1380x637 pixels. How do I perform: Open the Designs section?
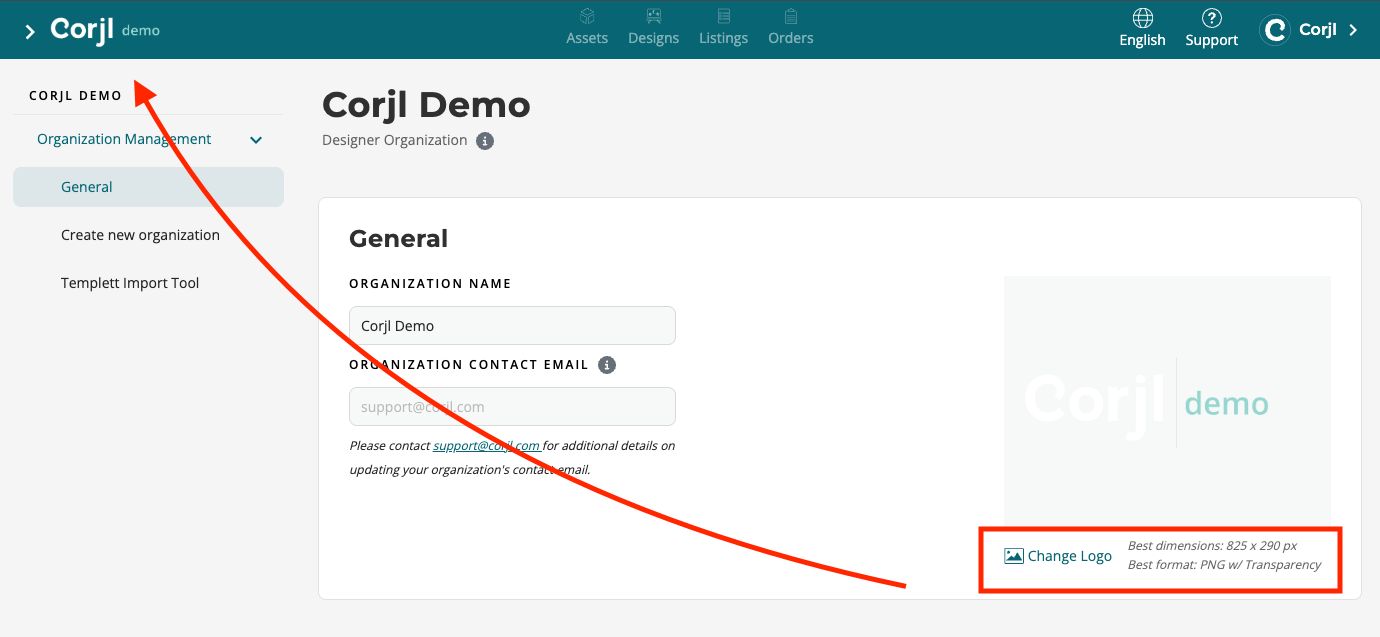(654, 27)
